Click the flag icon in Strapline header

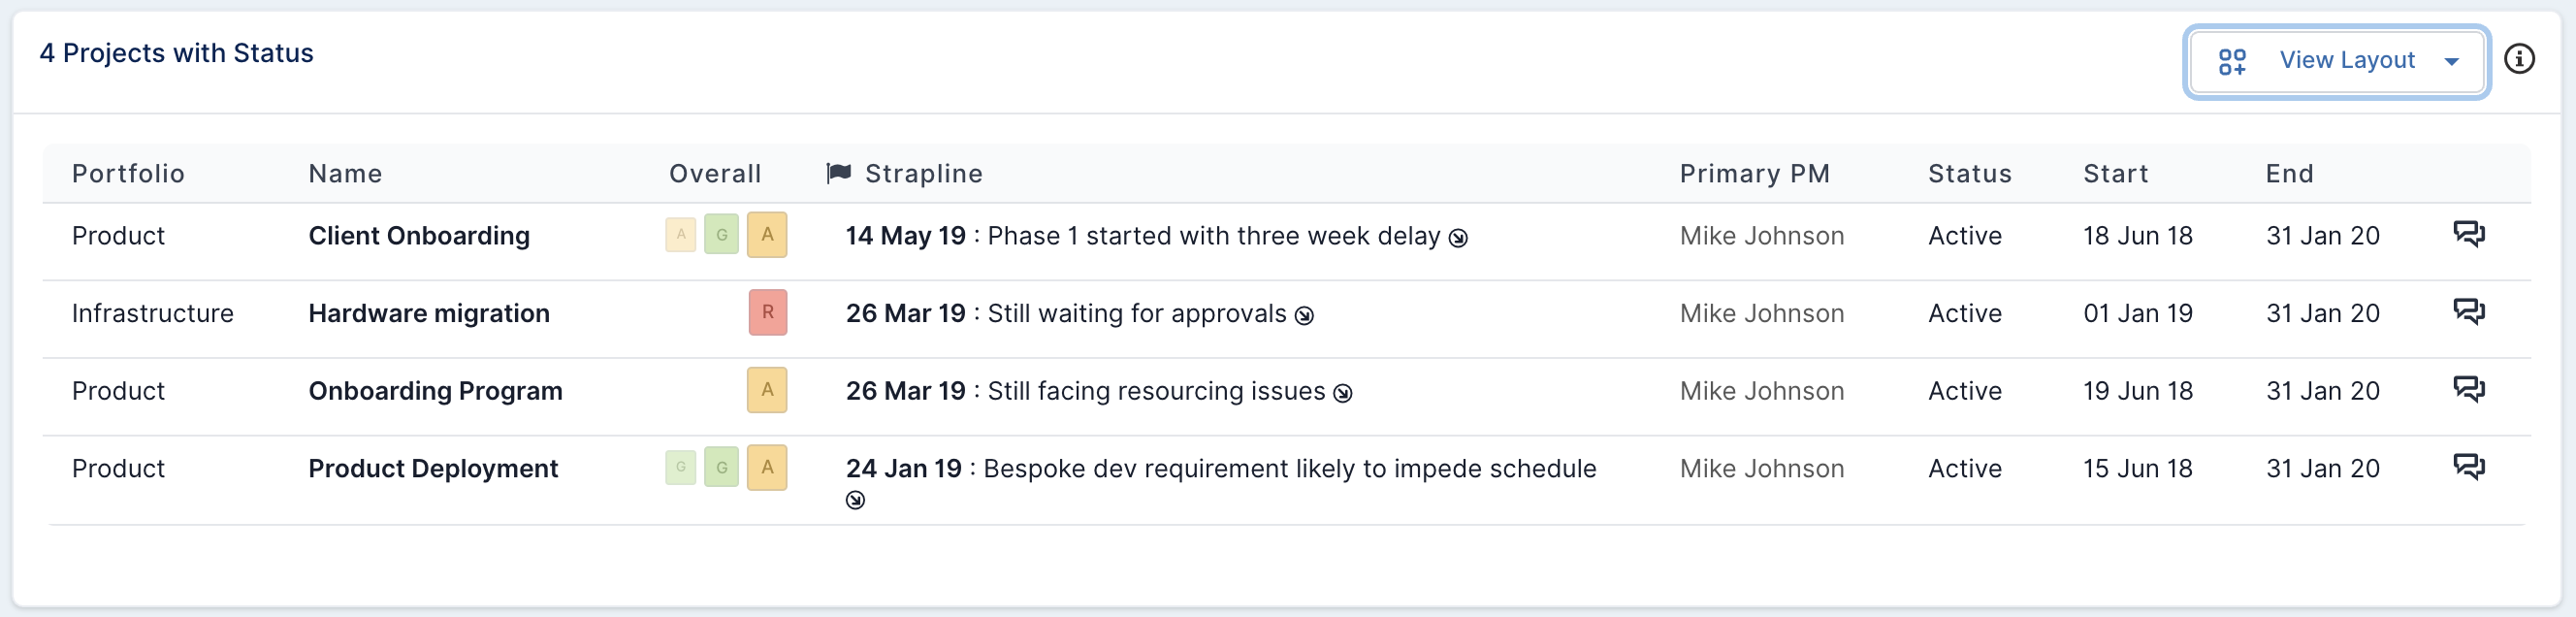point(839,173)
